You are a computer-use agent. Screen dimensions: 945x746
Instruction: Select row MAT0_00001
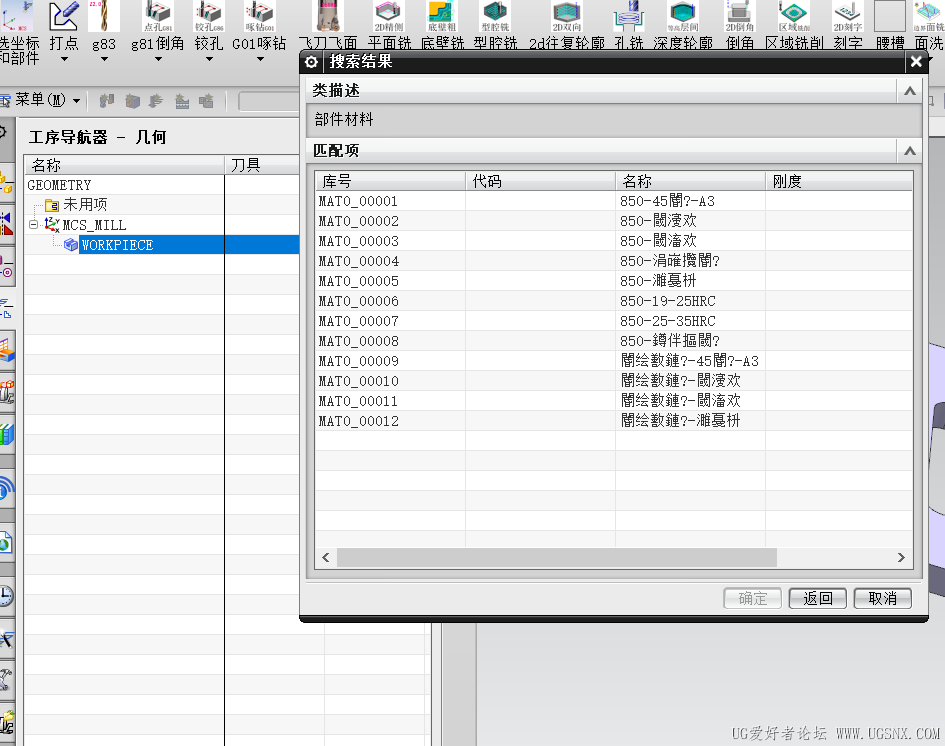[x=614, y=201]
